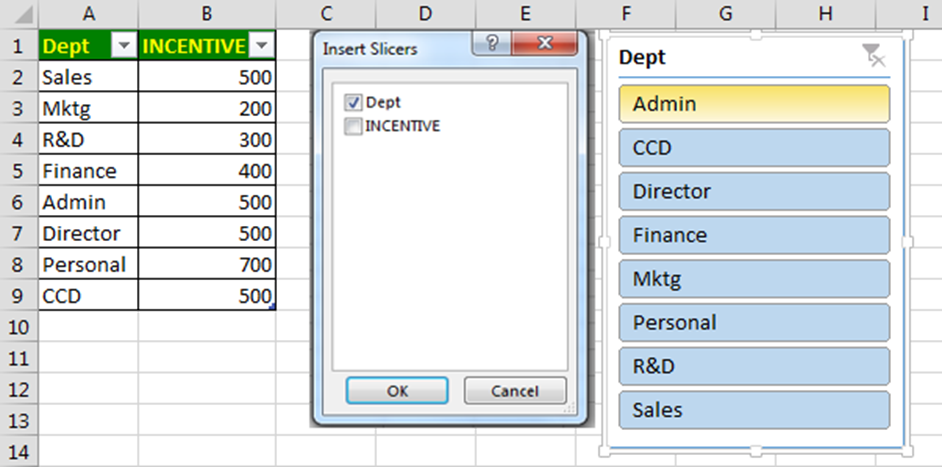Filter by Personal in the slicer
Screen dimensions: 942x467
pyautogui.click(x=754, y=323)
